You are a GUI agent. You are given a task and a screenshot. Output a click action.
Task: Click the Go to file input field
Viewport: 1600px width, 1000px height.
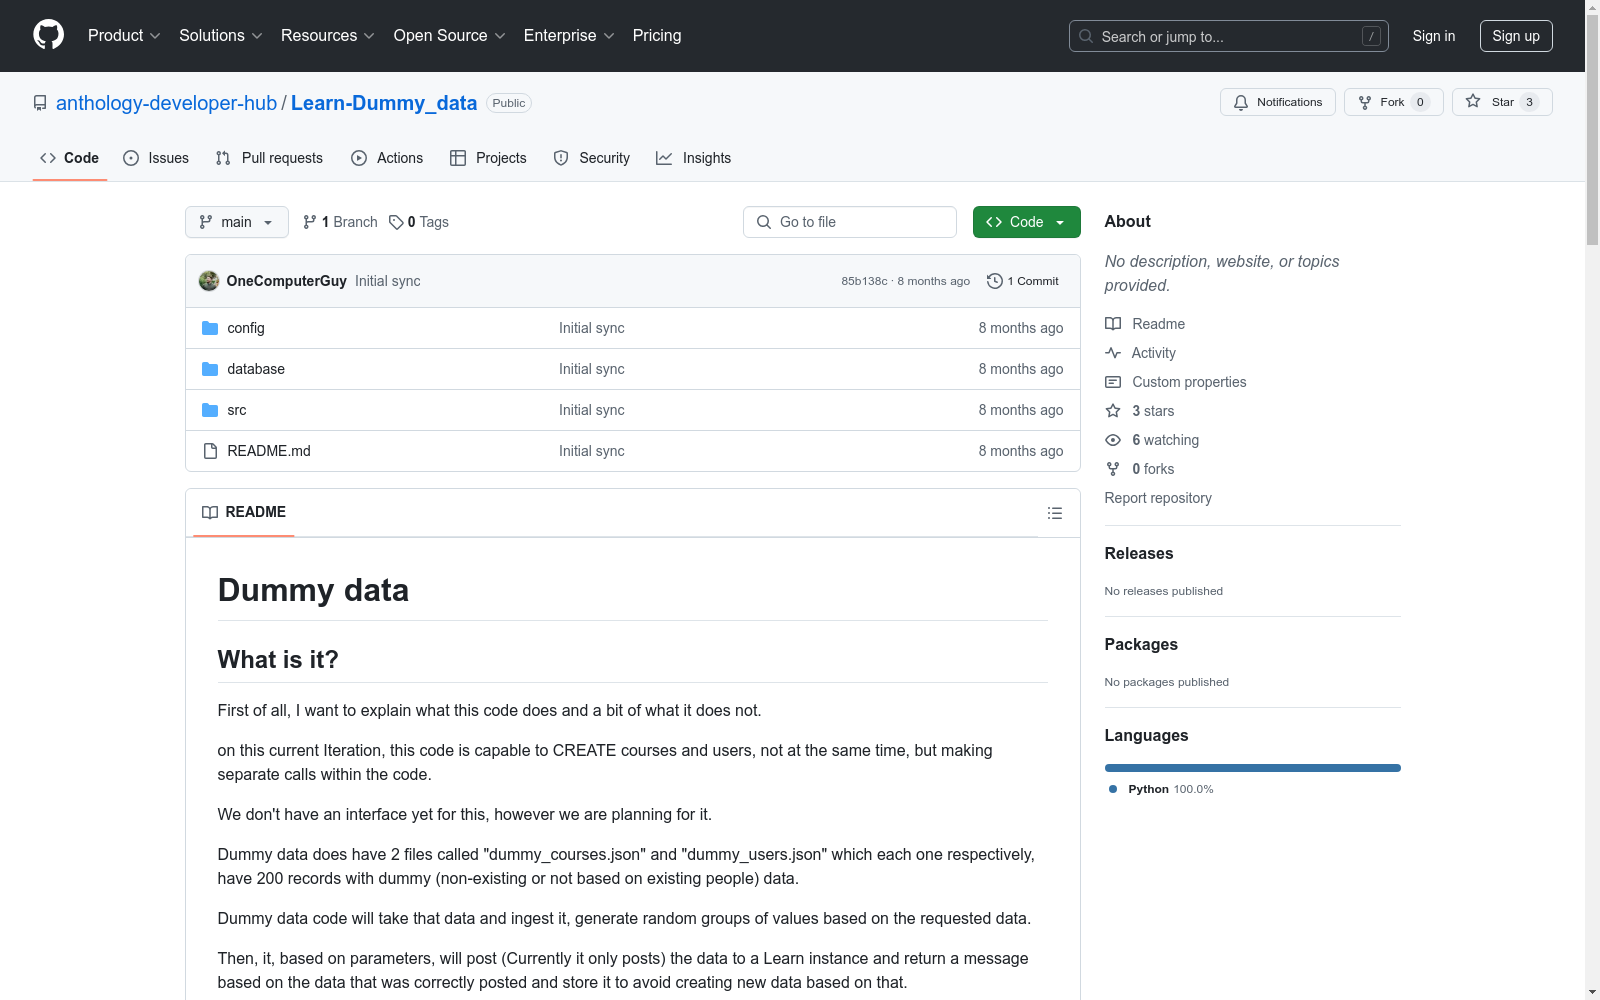point(850,222)
